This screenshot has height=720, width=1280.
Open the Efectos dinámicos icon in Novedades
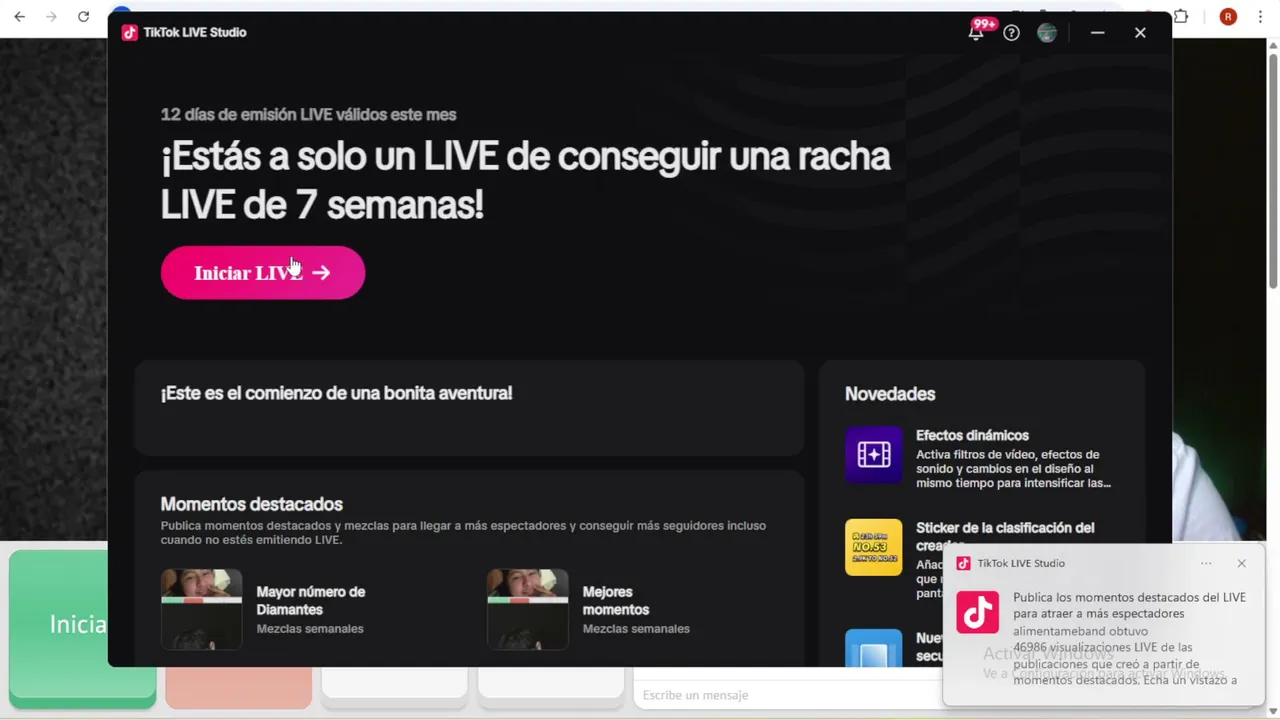pos(873,455)
